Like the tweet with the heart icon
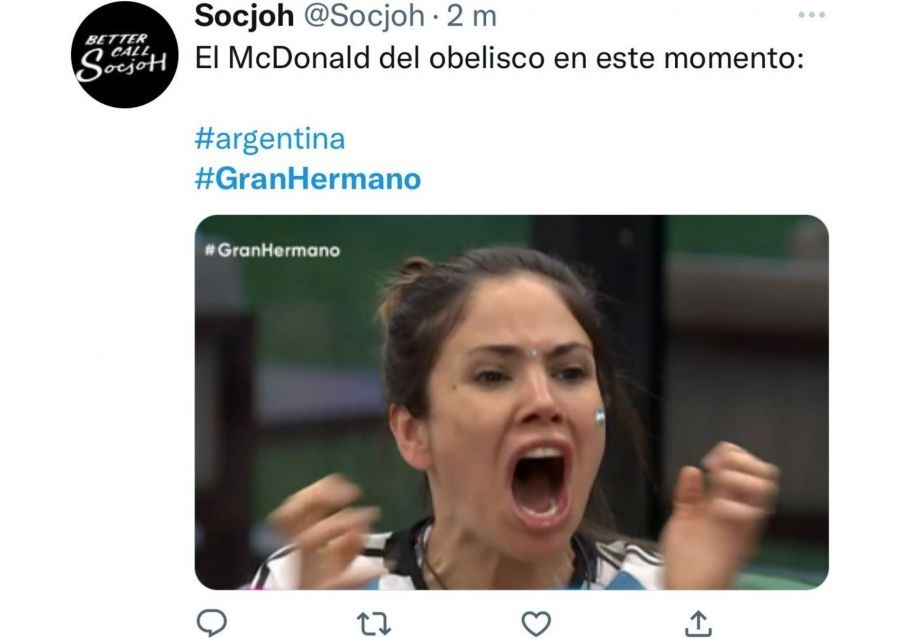This screenshot has width=900, height=638. tap(536, 624)
